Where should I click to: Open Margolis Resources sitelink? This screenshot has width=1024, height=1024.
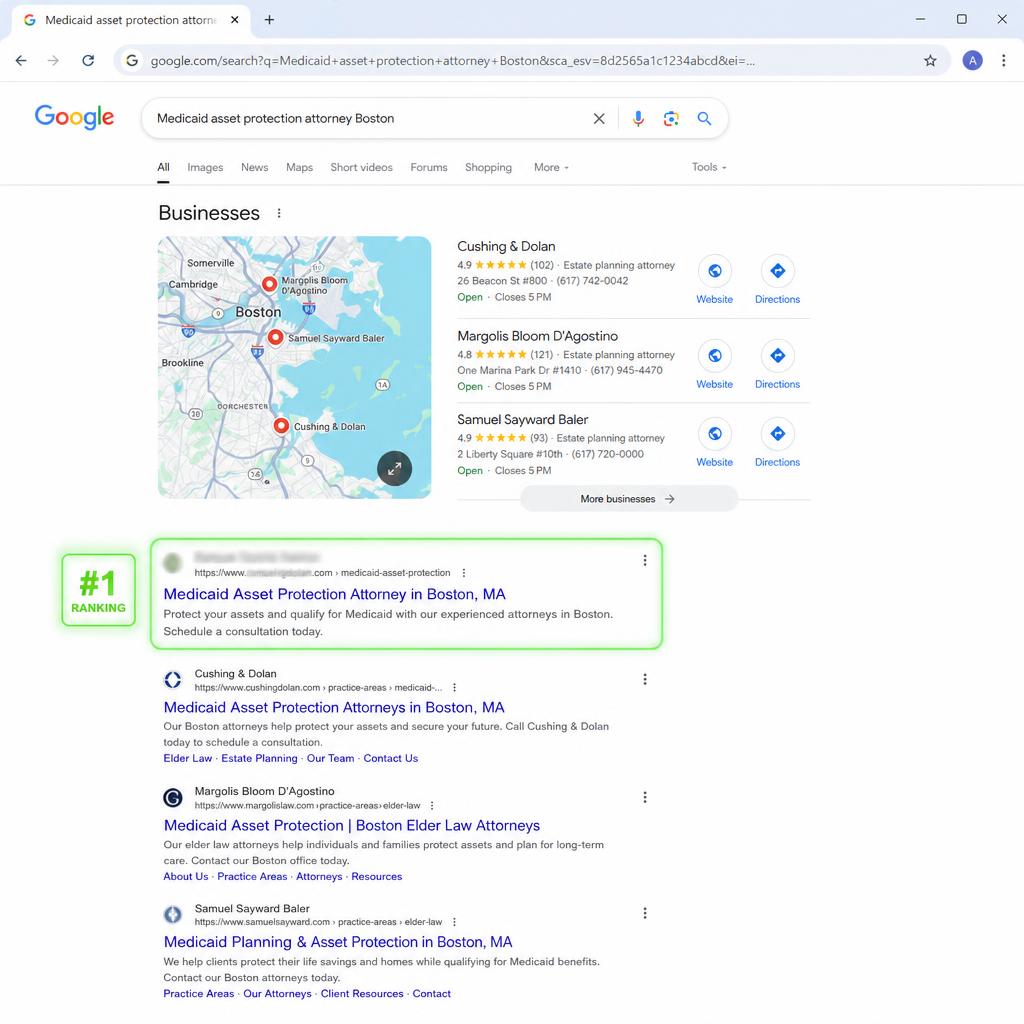pos(377,876)
